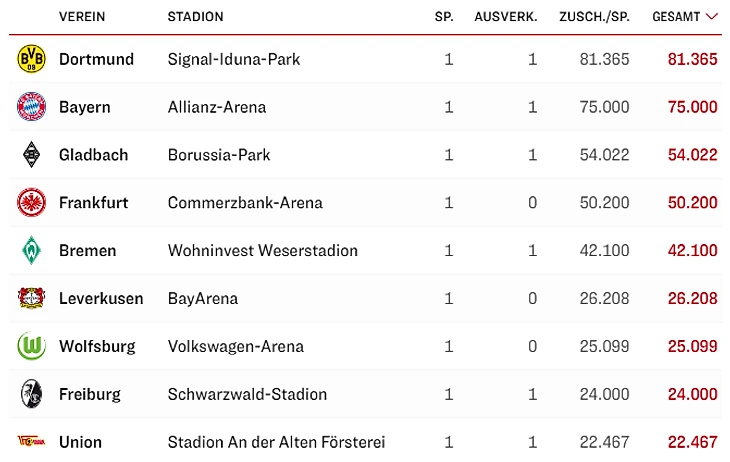Sort by the STADION column header

(x=195, y=17)
